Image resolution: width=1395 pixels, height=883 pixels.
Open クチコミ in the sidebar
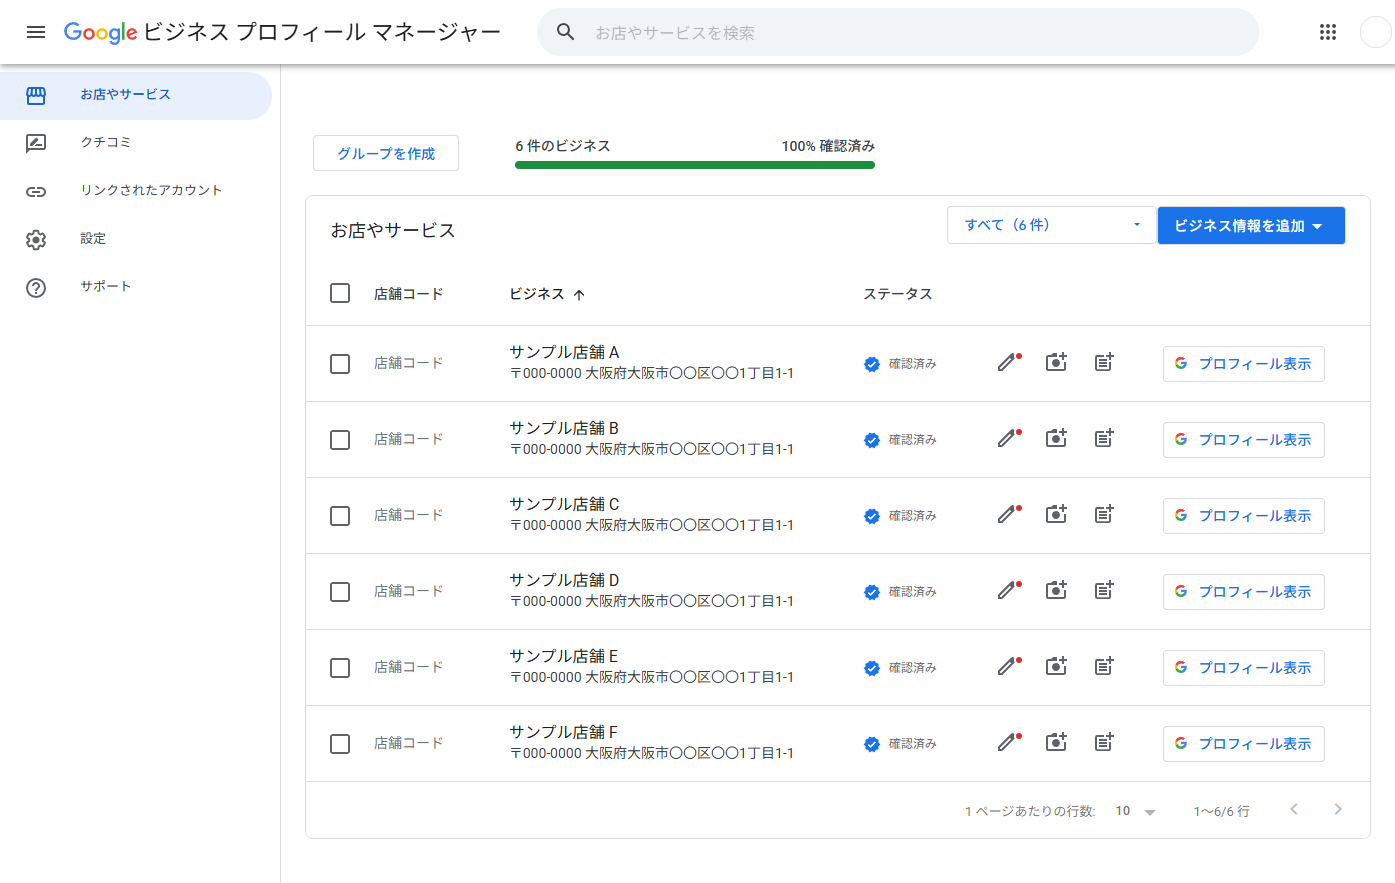pos(136,143)
